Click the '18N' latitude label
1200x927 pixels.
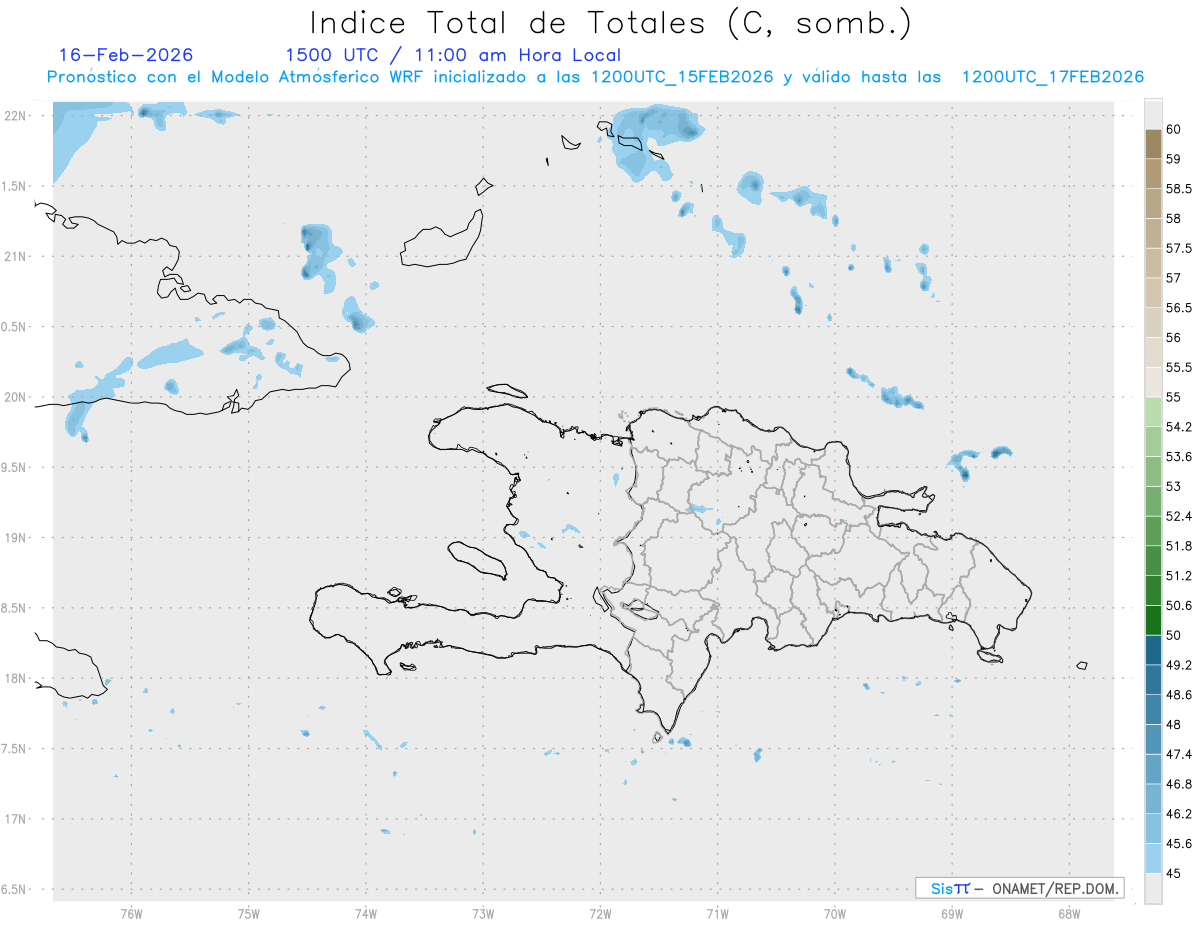[x=16, y=678]
